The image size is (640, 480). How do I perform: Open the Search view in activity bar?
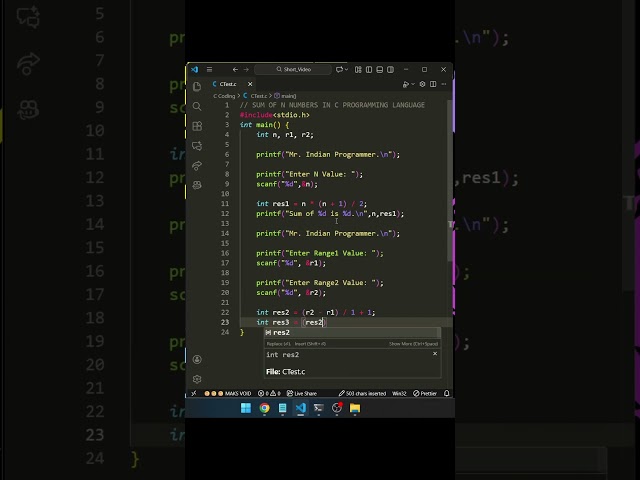197,107
